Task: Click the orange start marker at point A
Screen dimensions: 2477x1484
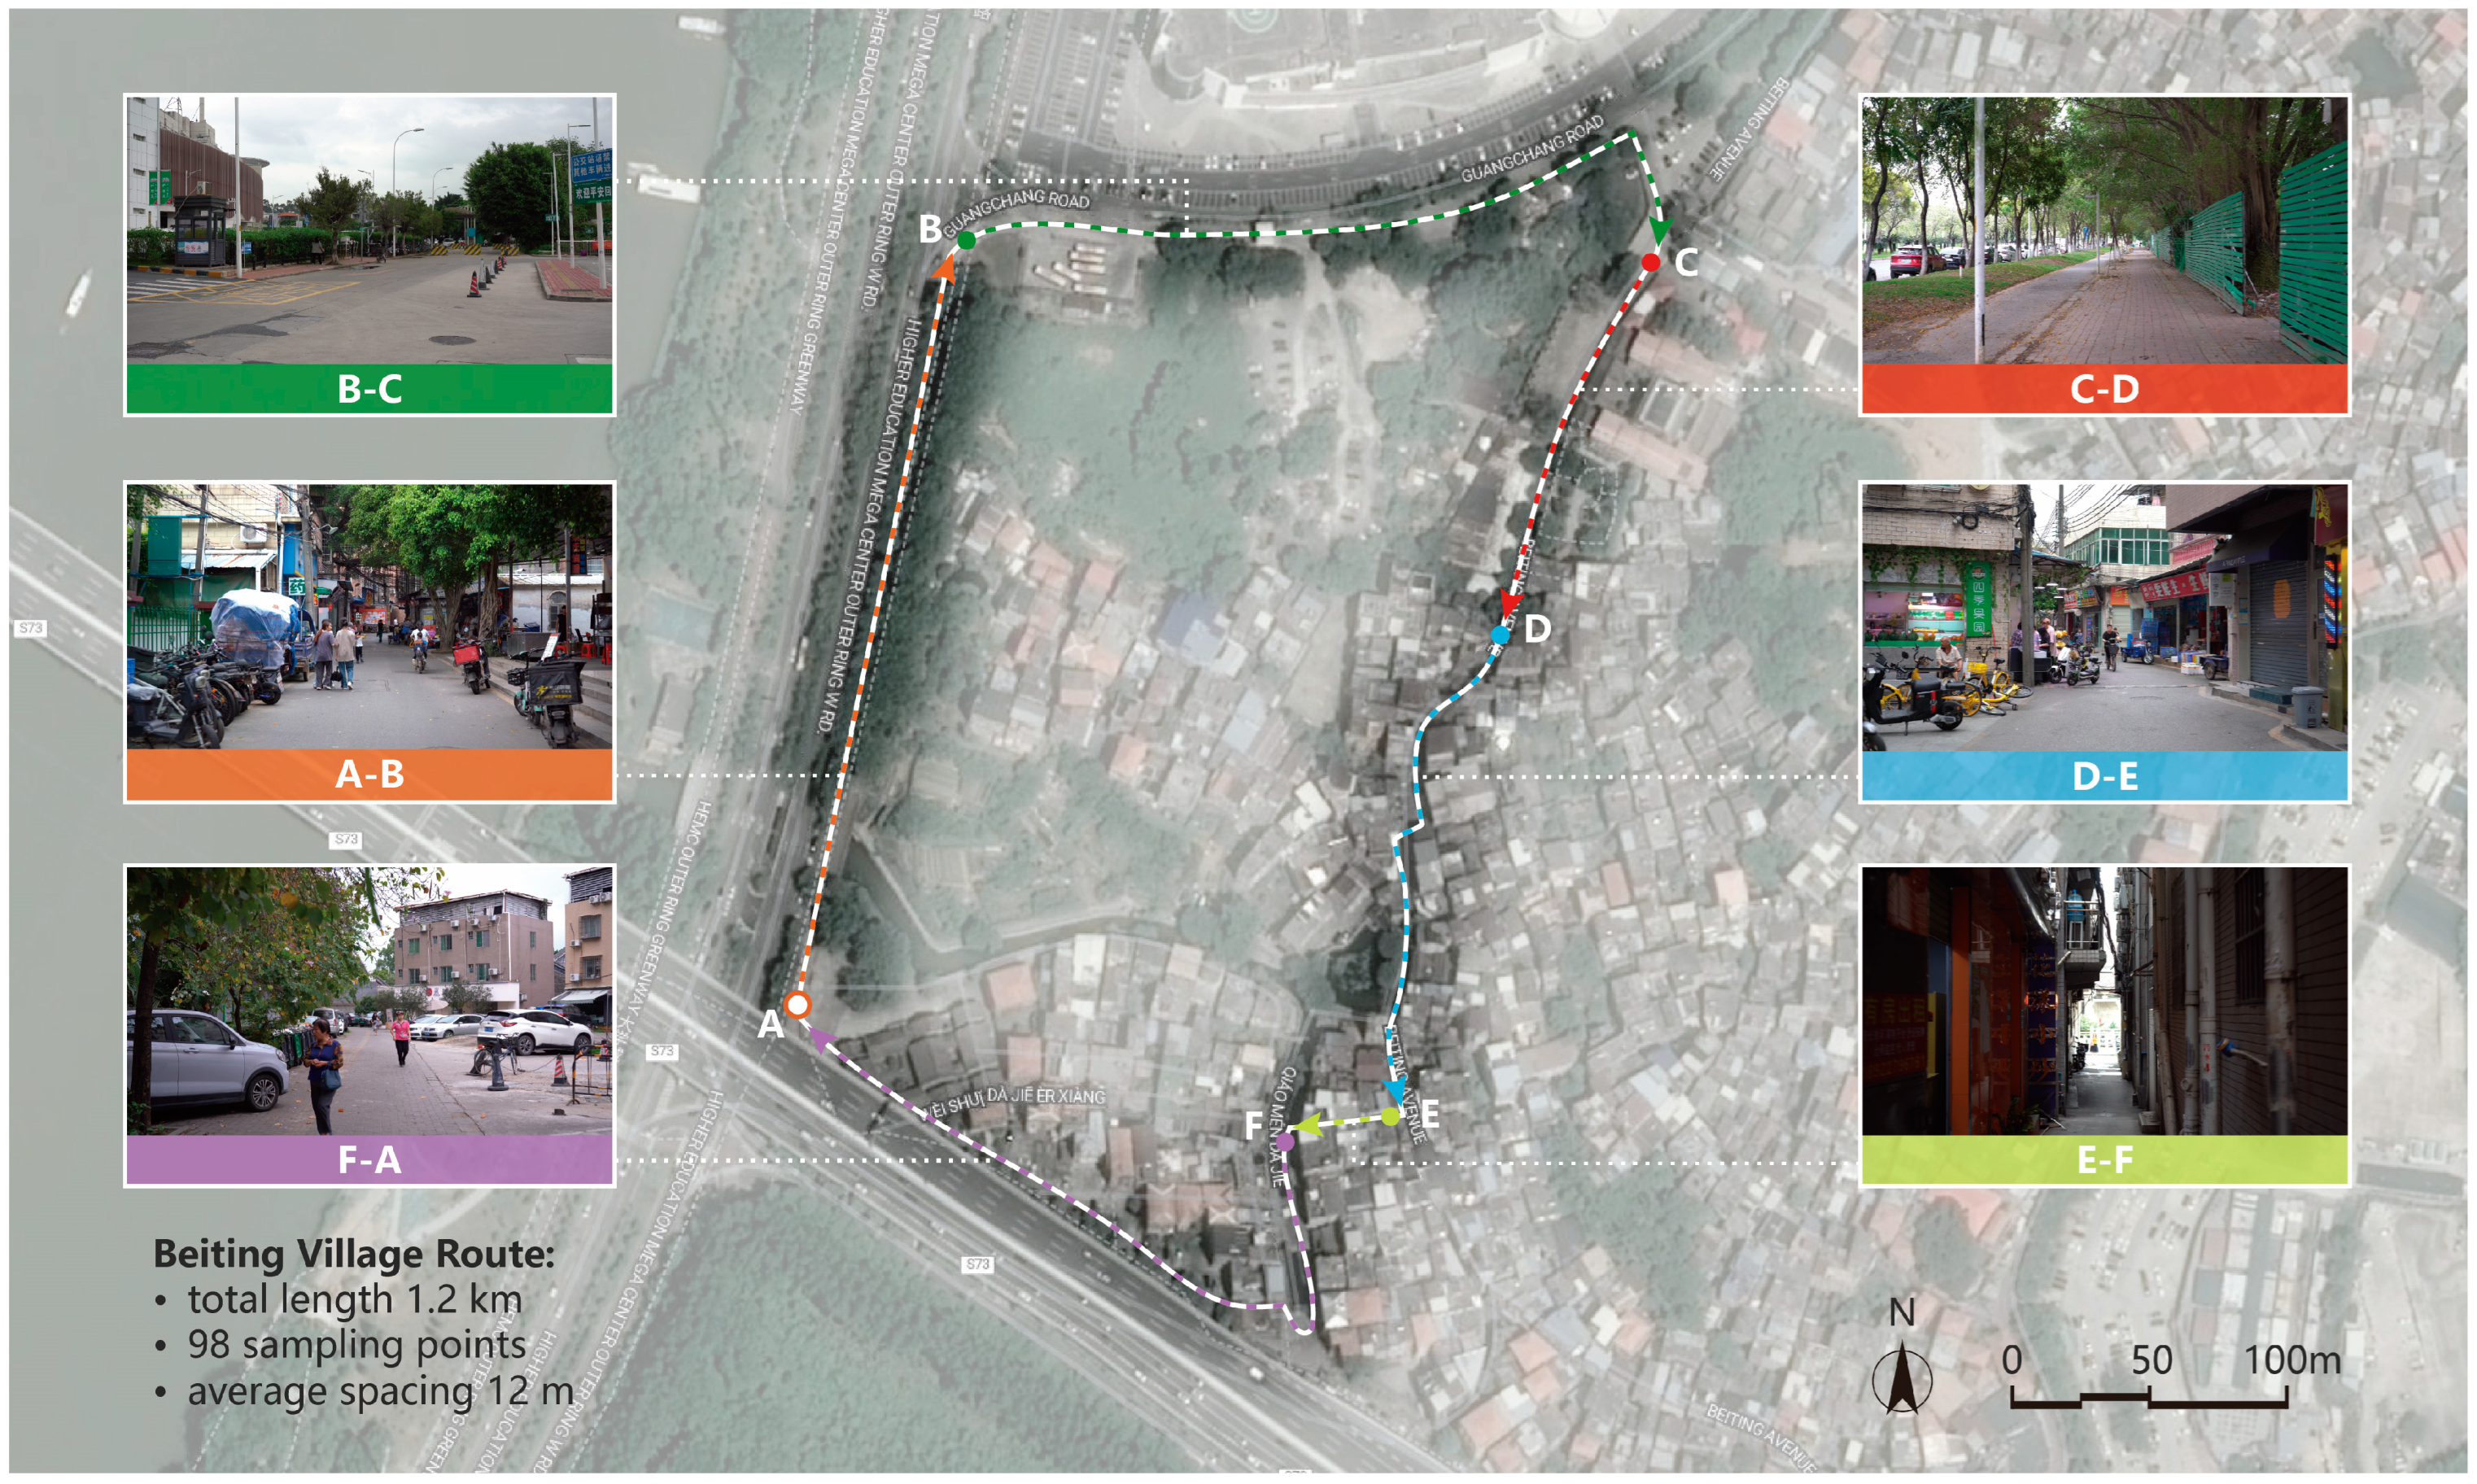Action: [x=797, y=1004]
